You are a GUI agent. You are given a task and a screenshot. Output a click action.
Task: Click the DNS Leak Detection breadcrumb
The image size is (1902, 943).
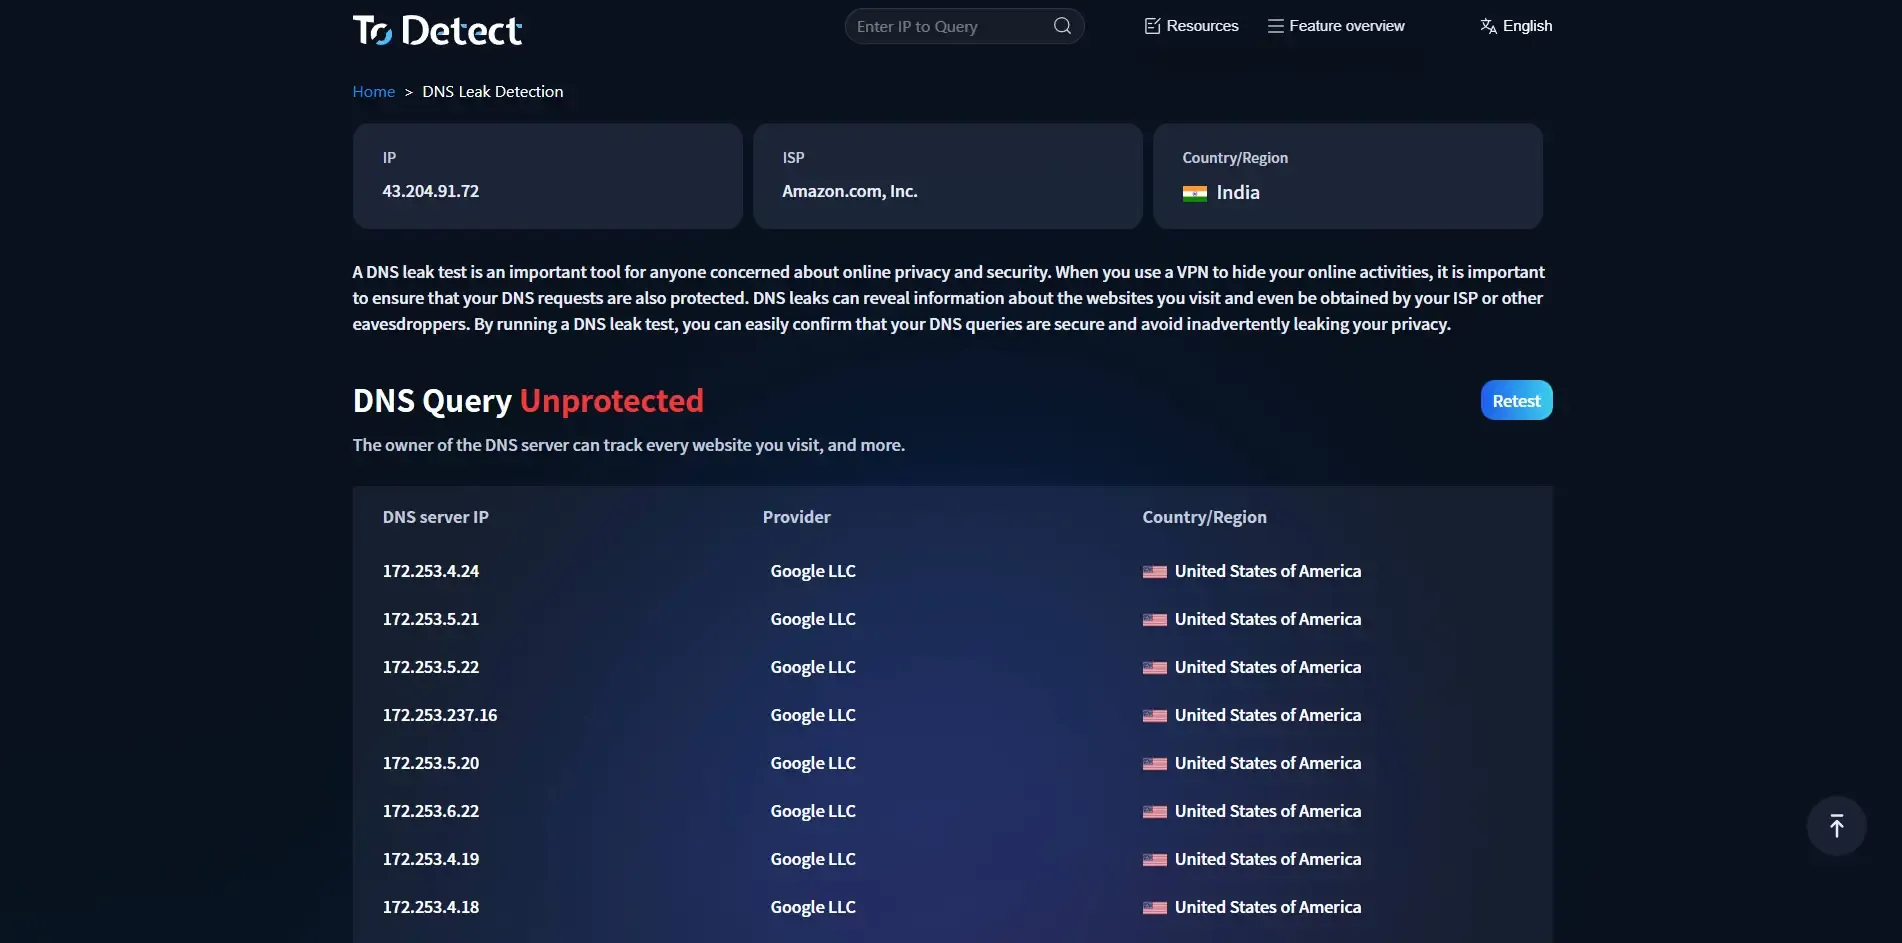[x=492, y=92]
